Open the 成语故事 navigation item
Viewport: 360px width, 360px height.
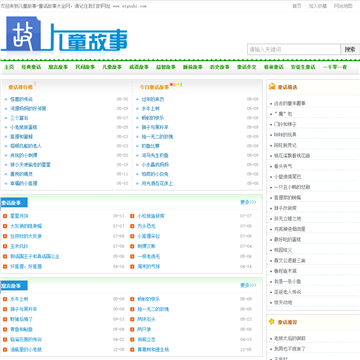139,67
